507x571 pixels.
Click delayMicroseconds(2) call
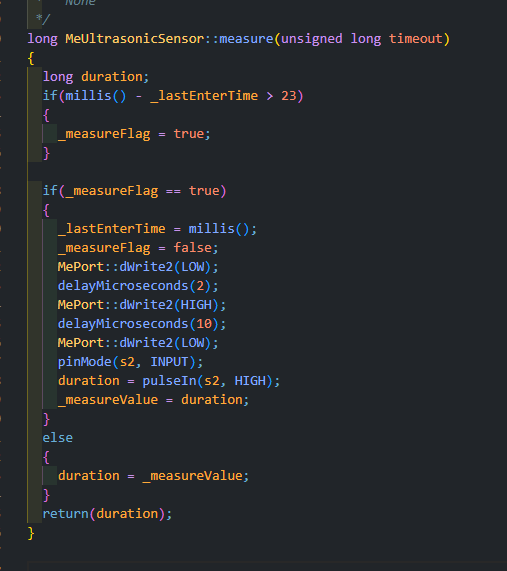click(138, 286)
